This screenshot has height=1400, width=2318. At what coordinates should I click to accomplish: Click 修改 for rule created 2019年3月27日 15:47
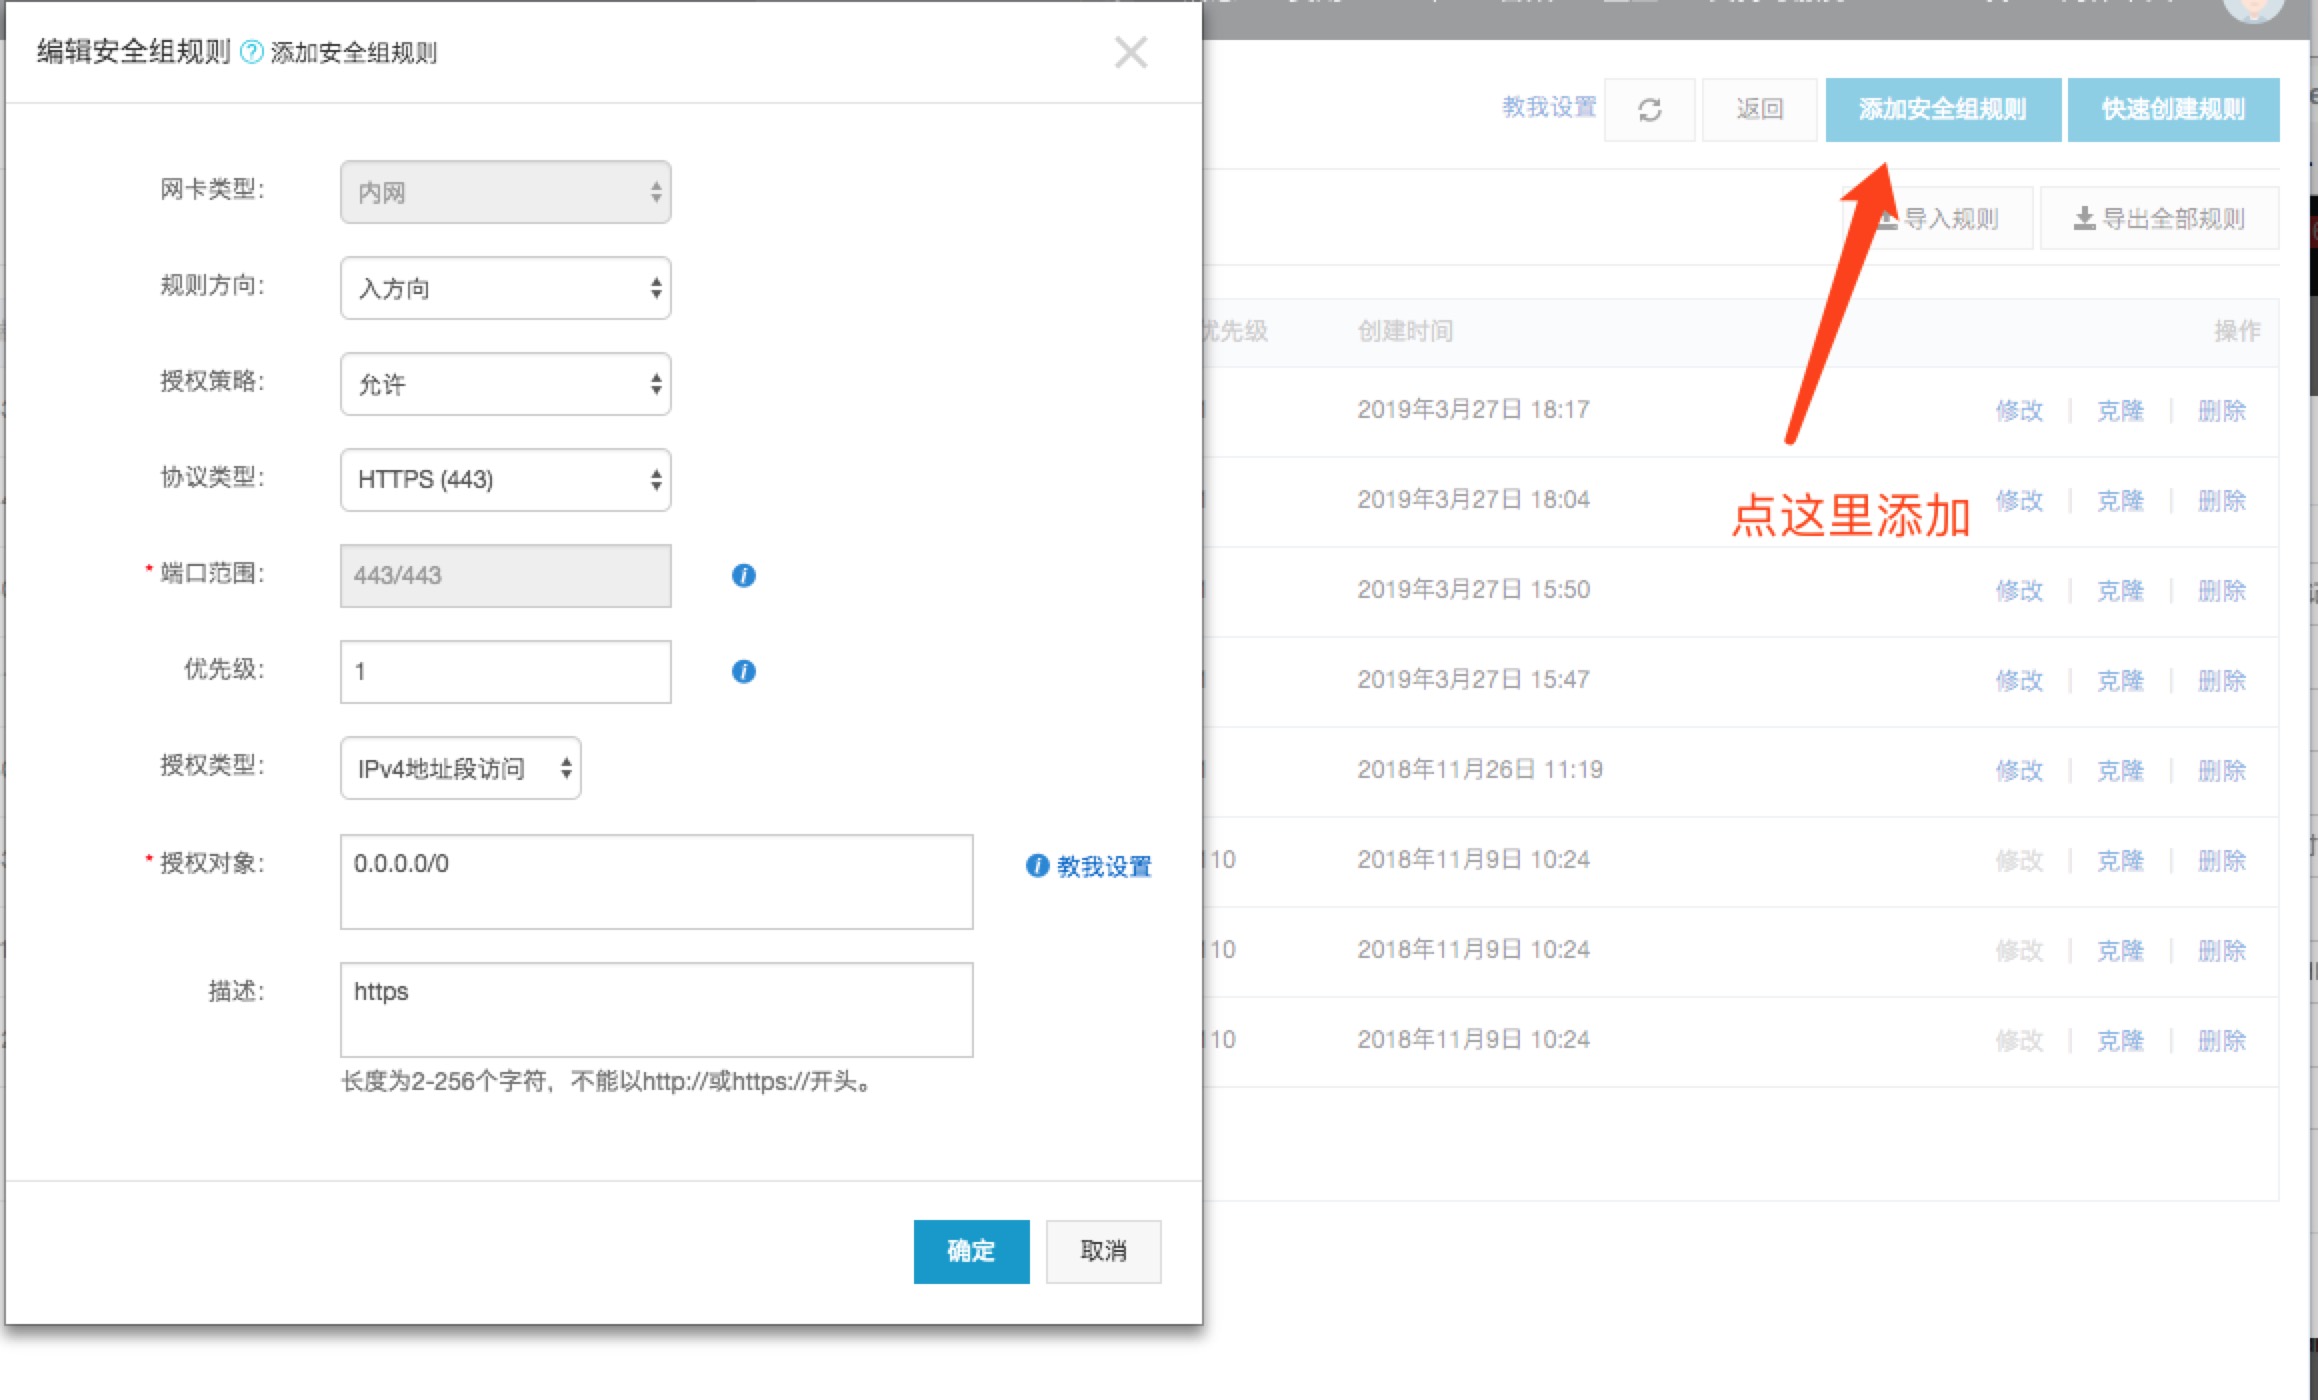[2019, 680]
